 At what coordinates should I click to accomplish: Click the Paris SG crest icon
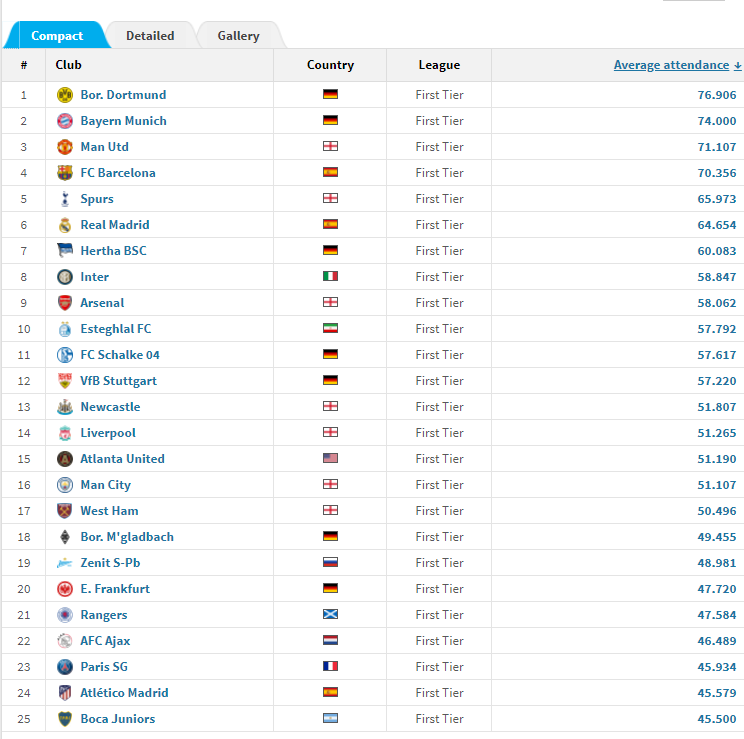point(65,667)
